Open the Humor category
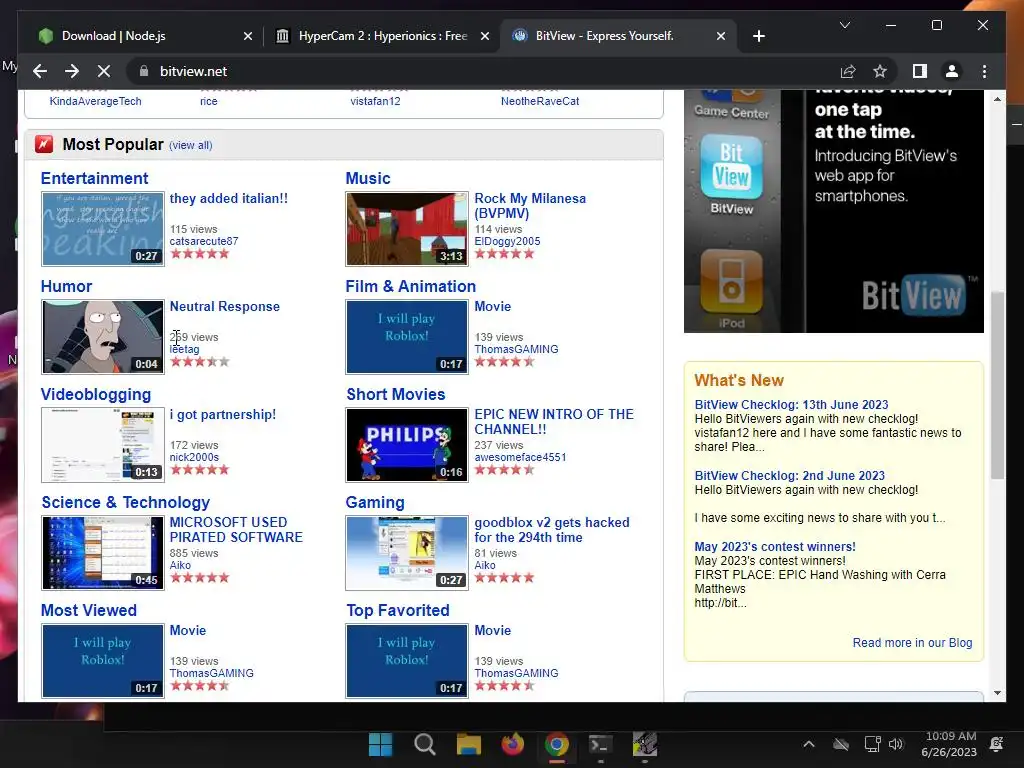This screenshot has height=768, width=1024. pyautogui.click(x=66, y=286)
